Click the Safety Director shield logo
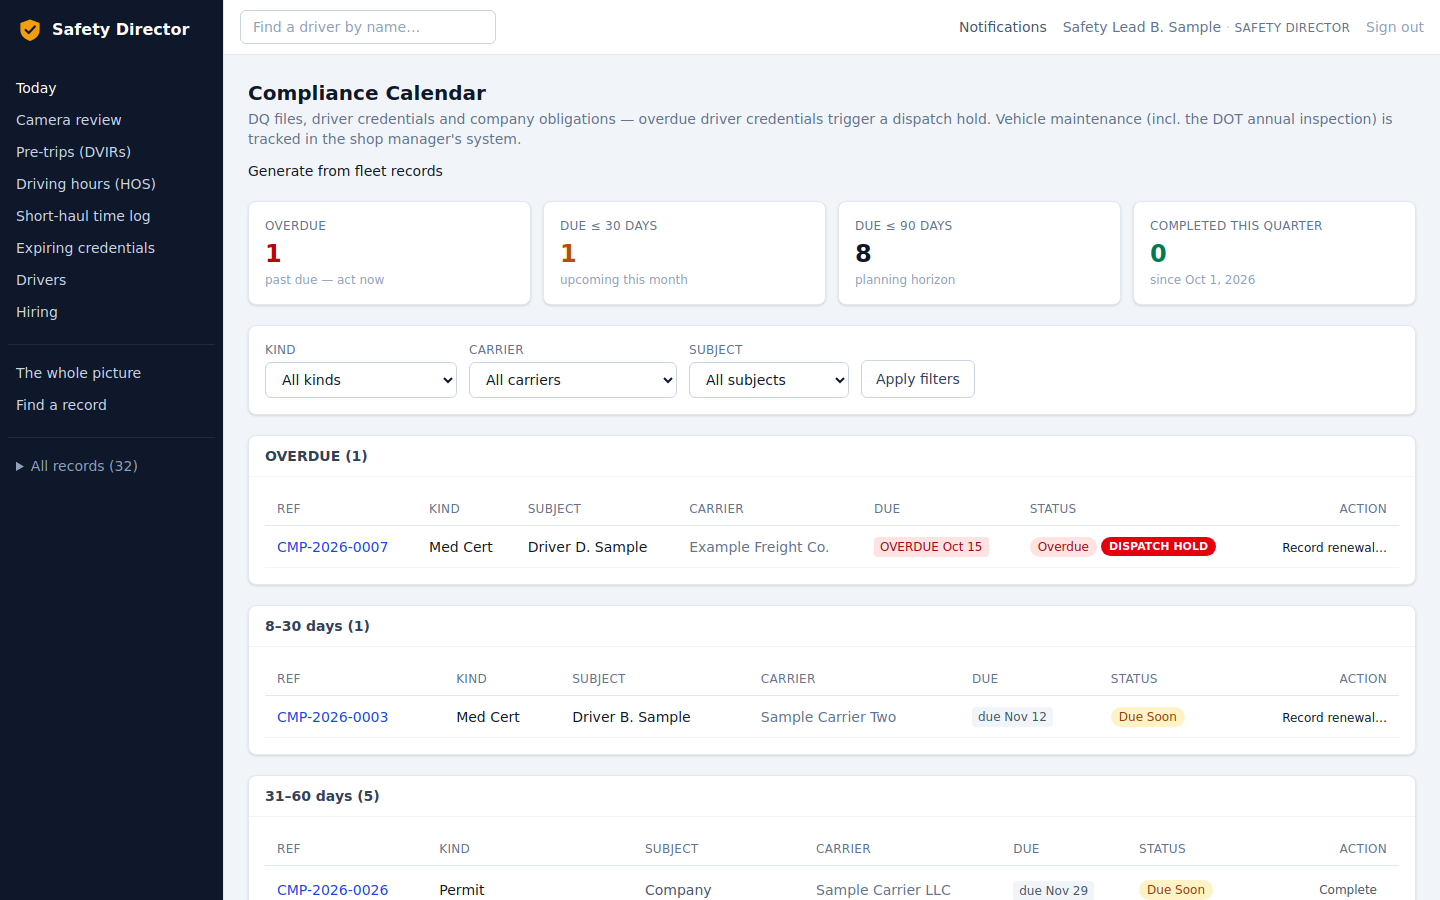The image size is (1440, 900). coord(30,30)
